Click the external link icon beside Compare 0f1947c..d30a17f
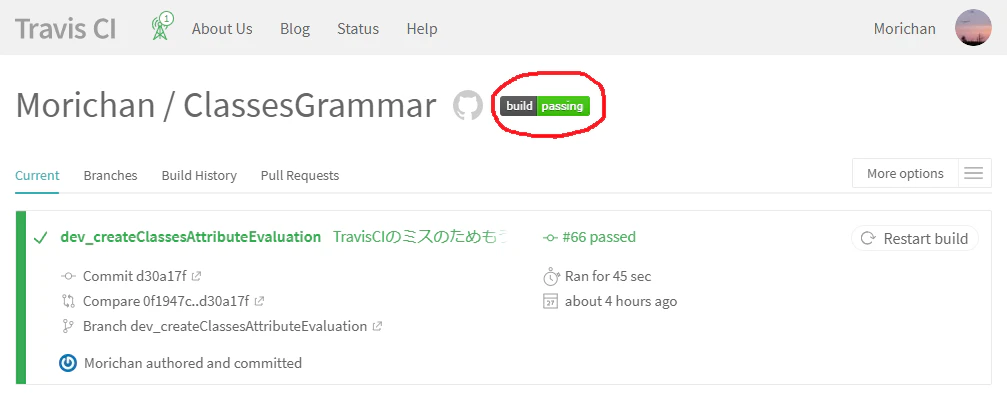Image resolution: width=1007 pixels, height=396 pixels. point(259,301)
